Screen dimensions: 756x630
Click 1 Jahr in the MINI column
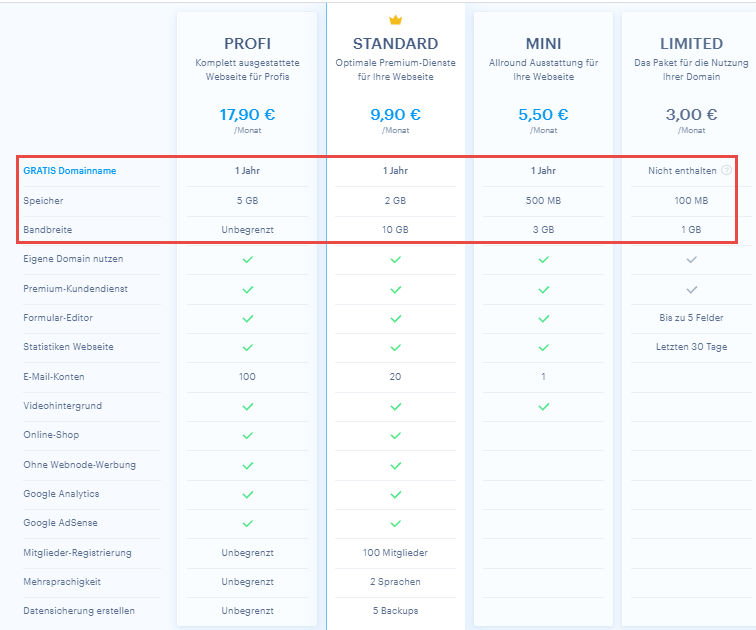click(543, 171)
